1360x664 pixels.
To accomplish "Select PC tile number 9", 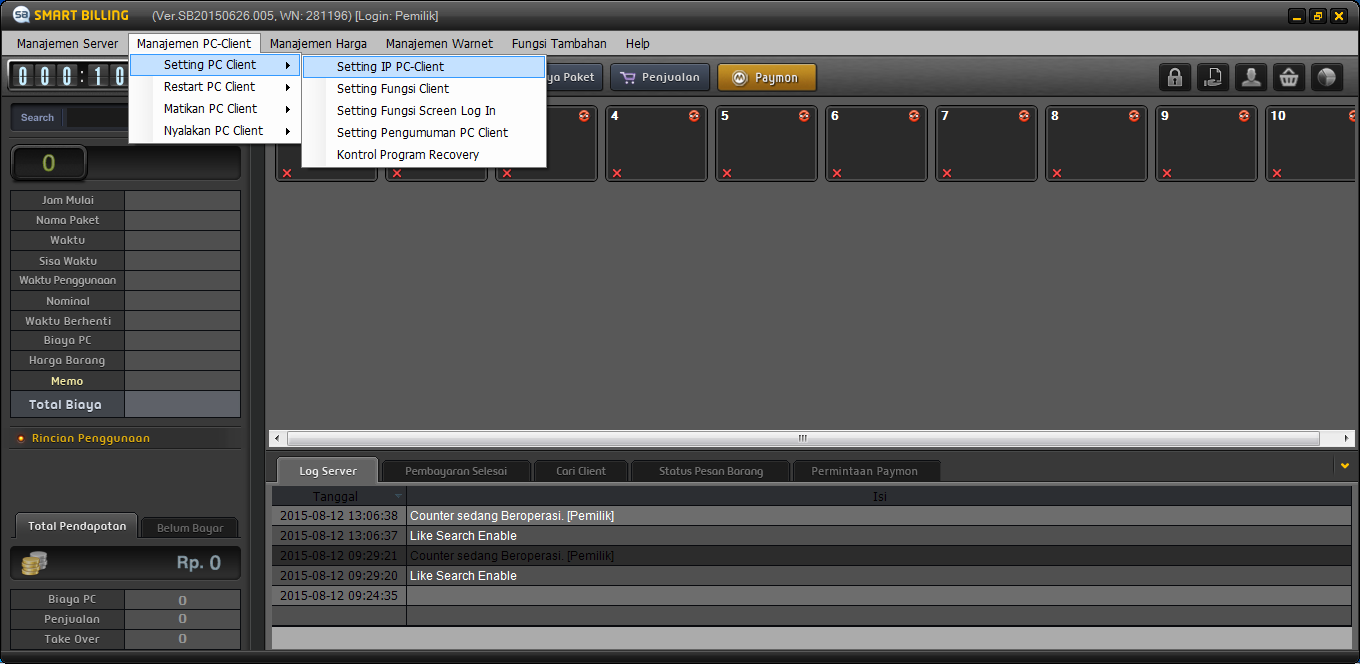I will pyautogui.click(x=1207, y=144).
